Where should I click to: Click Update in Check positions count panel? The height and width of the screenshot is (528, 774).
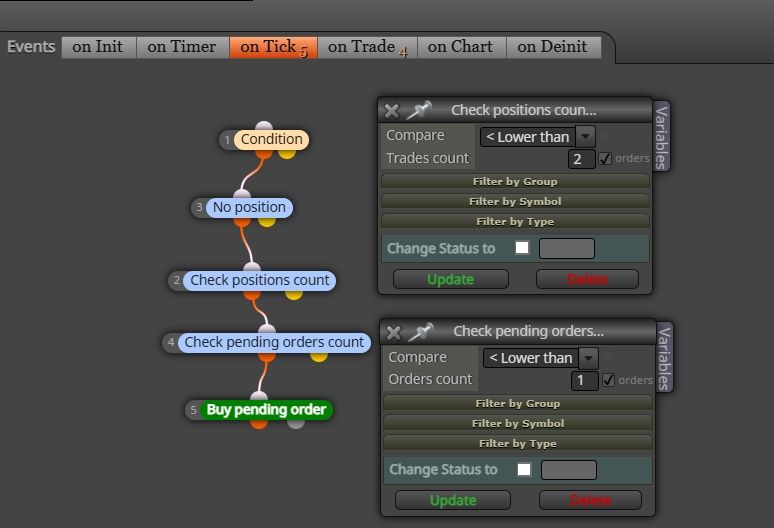pos(451,279)
